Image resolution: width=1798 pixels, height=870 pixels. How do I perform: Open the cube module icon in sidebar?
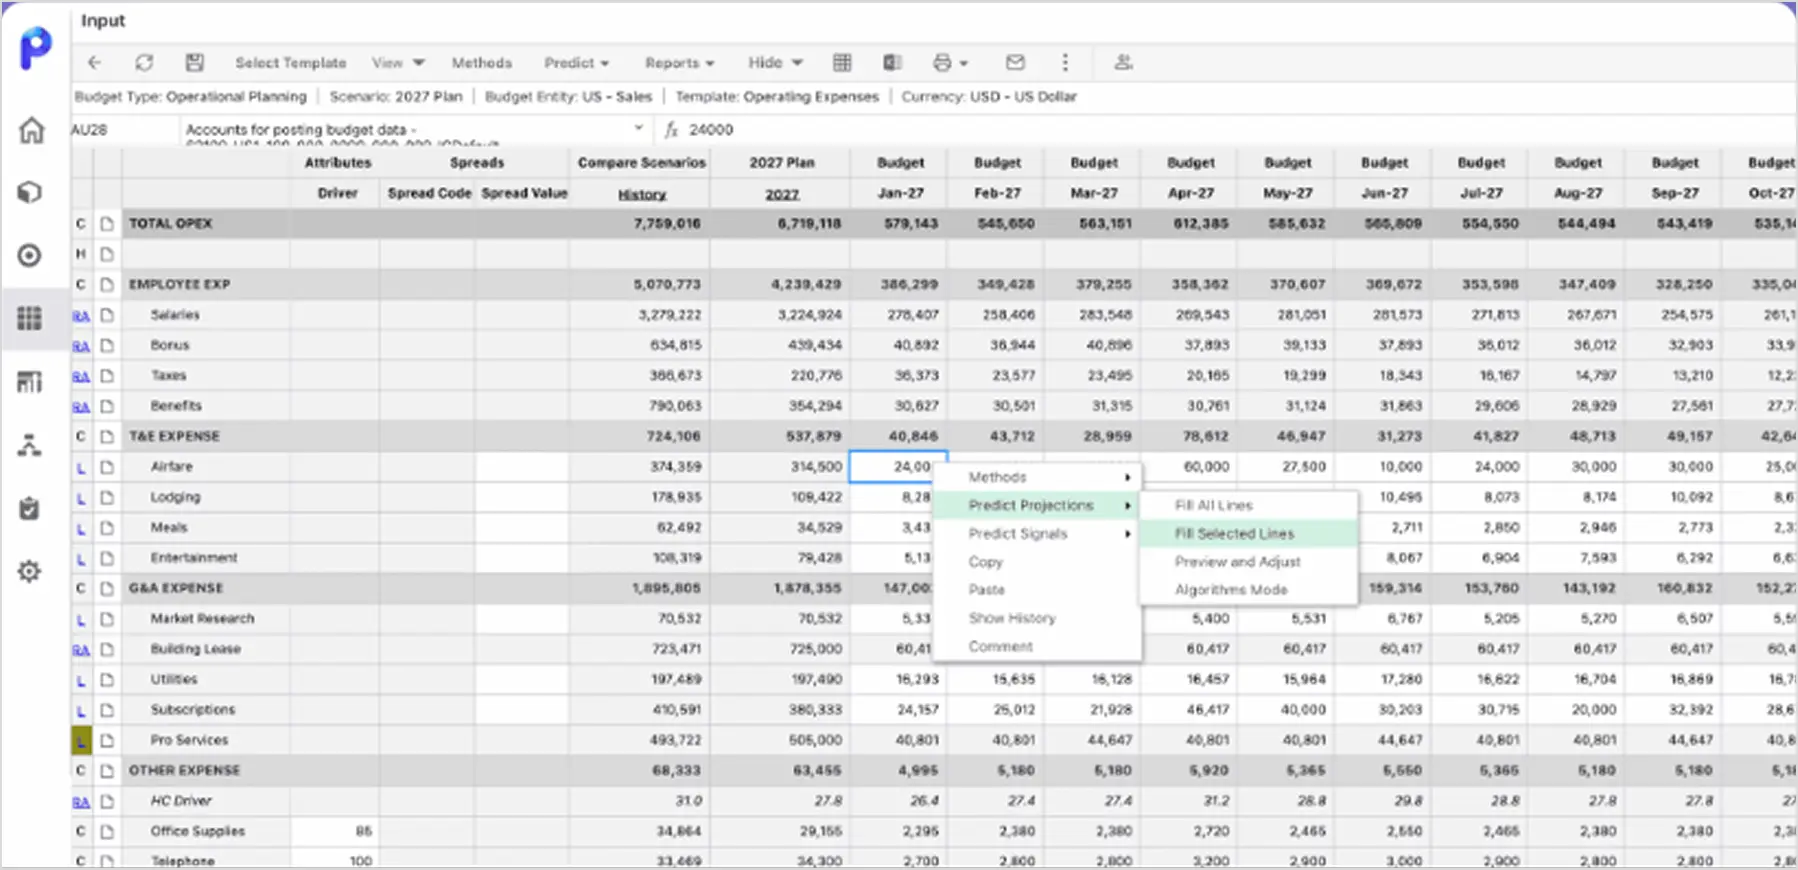coord(30,192)
